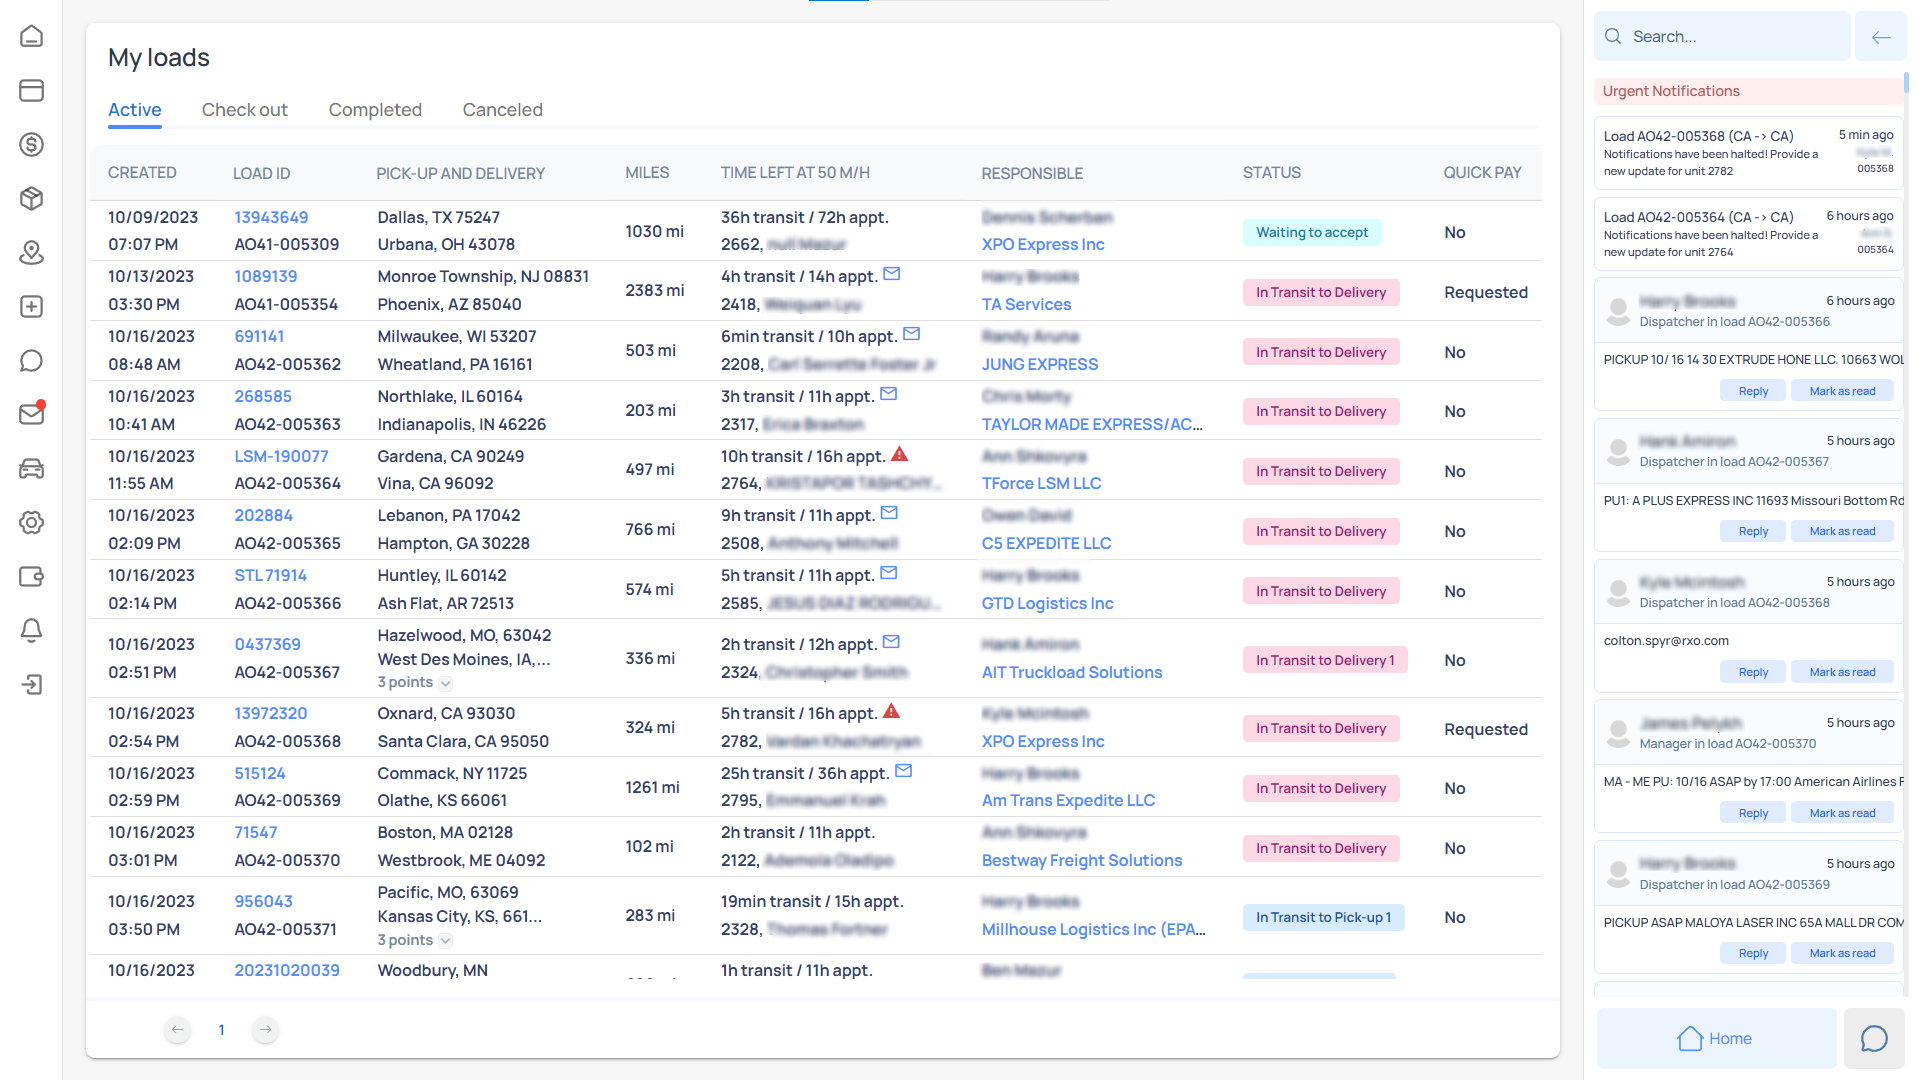Open the settings gear icon
The width and height of the screenshot is (1920, 1080).
[32, 523]
